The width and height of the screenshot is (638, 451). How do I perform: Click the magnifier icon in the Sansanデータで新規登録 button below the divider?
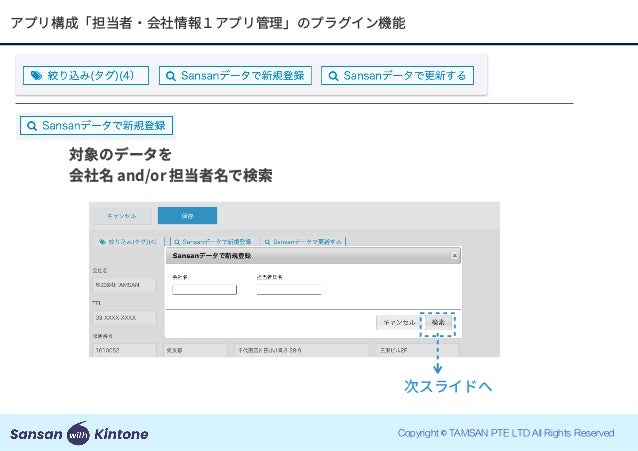pos(32,126)
